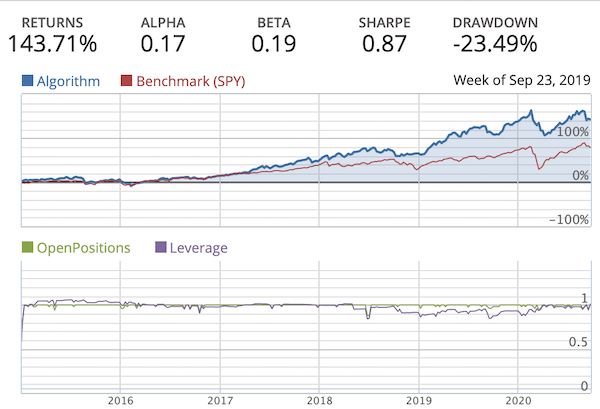This screenshot has width=600, height=409.
Task: Click the ALPHA metric heading
Action: [163, 20]
